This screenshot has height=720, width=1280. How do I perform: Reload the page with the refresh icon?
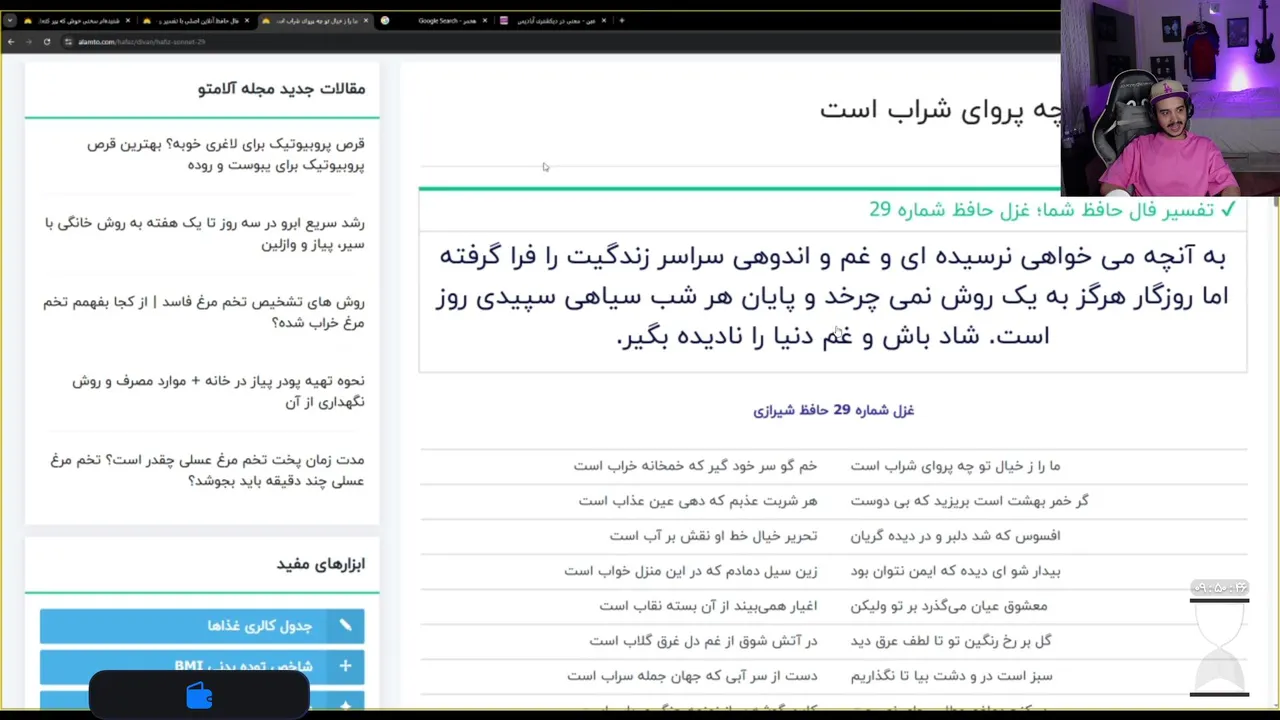[x=47, y=42]
